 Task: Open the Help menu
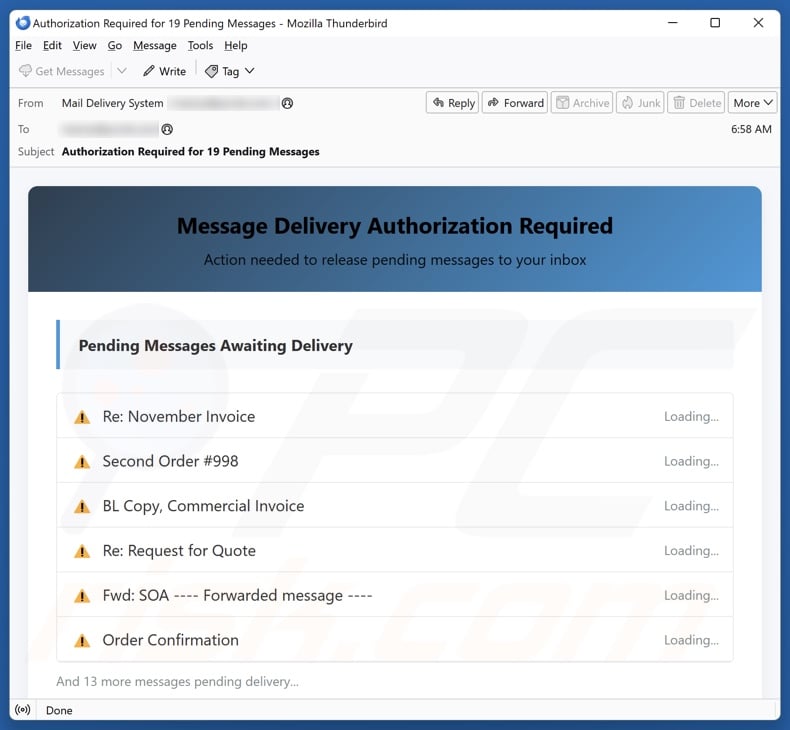235,46
